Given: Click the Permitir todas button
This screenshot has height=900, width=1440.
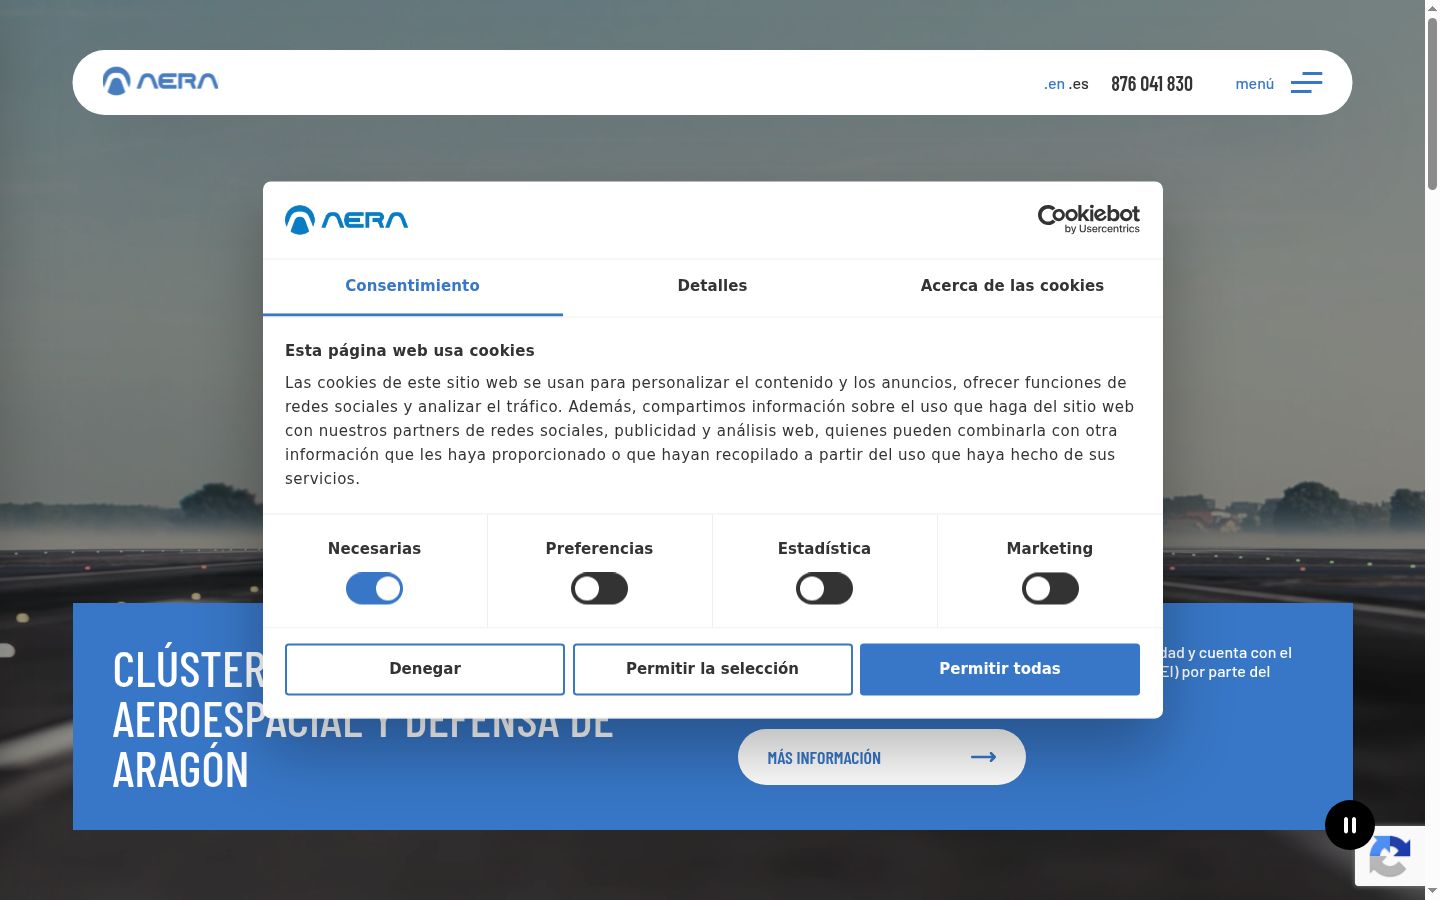Looking at the screenshot, I should pyautogui.click(x=1000, y=669).
